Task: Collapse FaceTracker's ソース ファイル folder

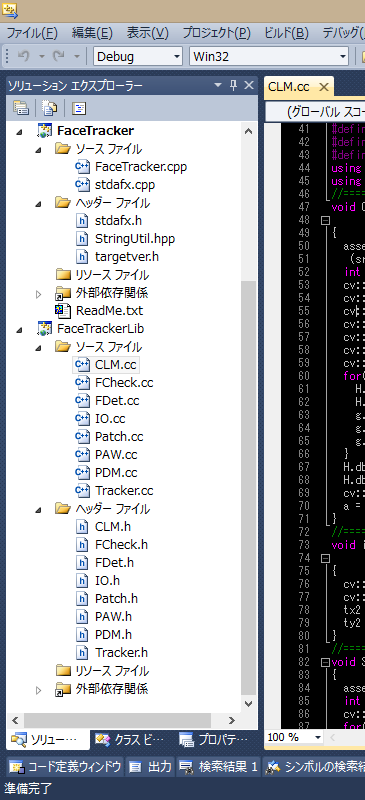Action: coord(38,150)
